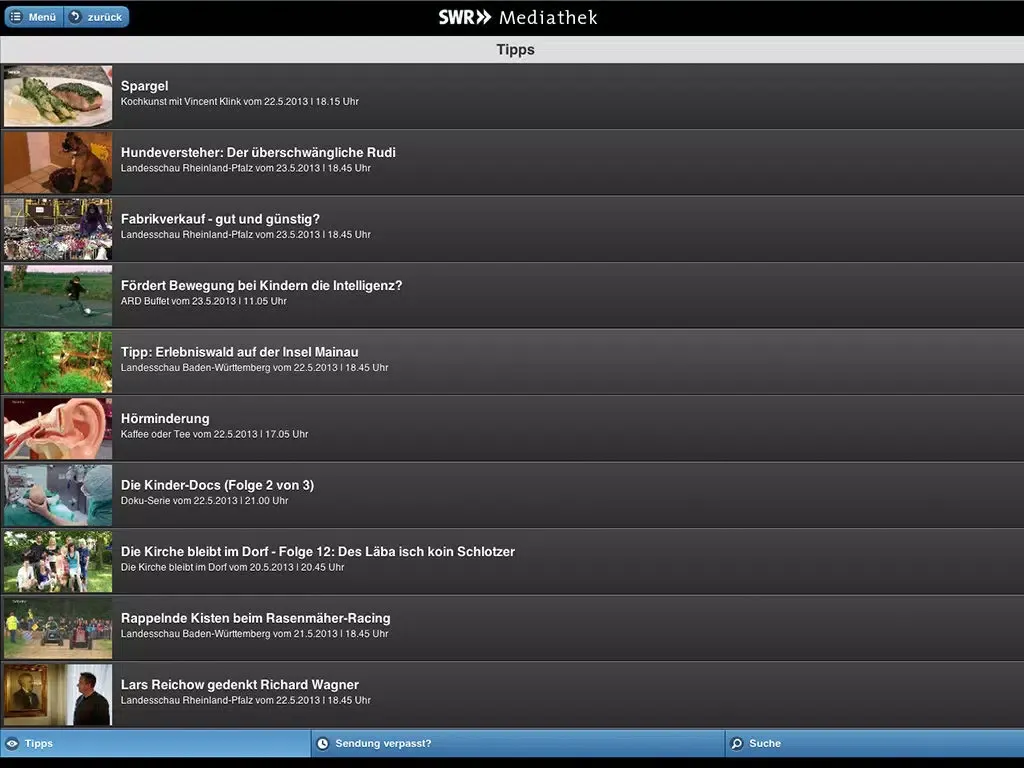Select 'Die Kirche bleibt im Dorf - Folge 12' title

coord(318,552)
